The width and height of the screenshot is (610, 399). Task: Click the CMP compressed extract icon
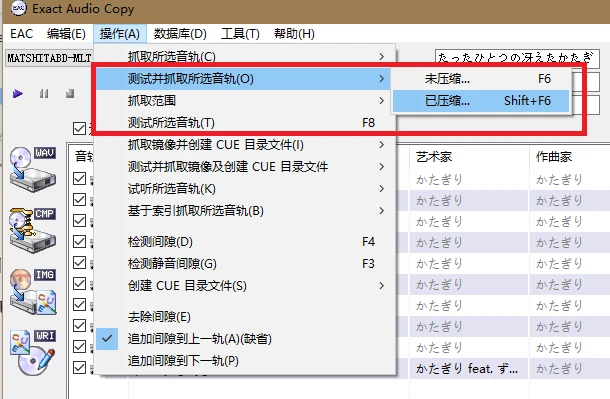click(33, 230)
